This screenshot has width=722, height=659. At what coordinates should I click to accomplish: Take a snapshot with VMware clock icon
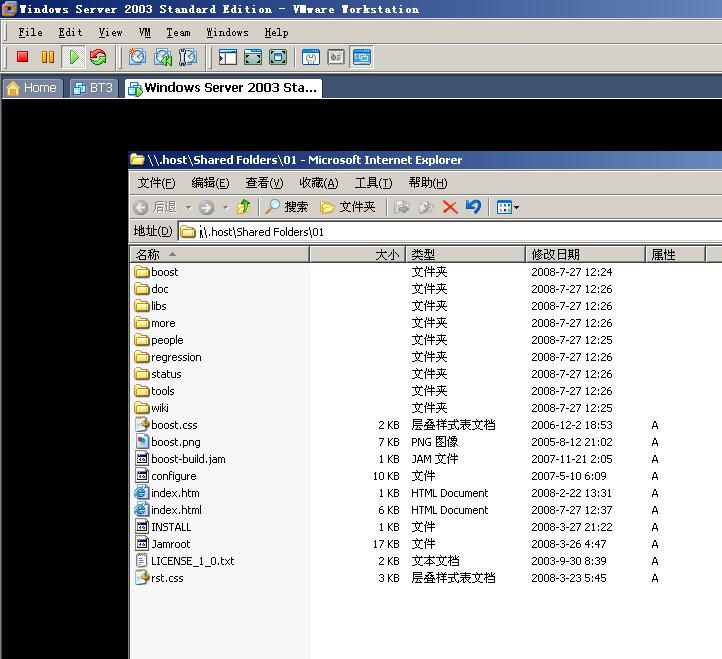click(137, 57)
